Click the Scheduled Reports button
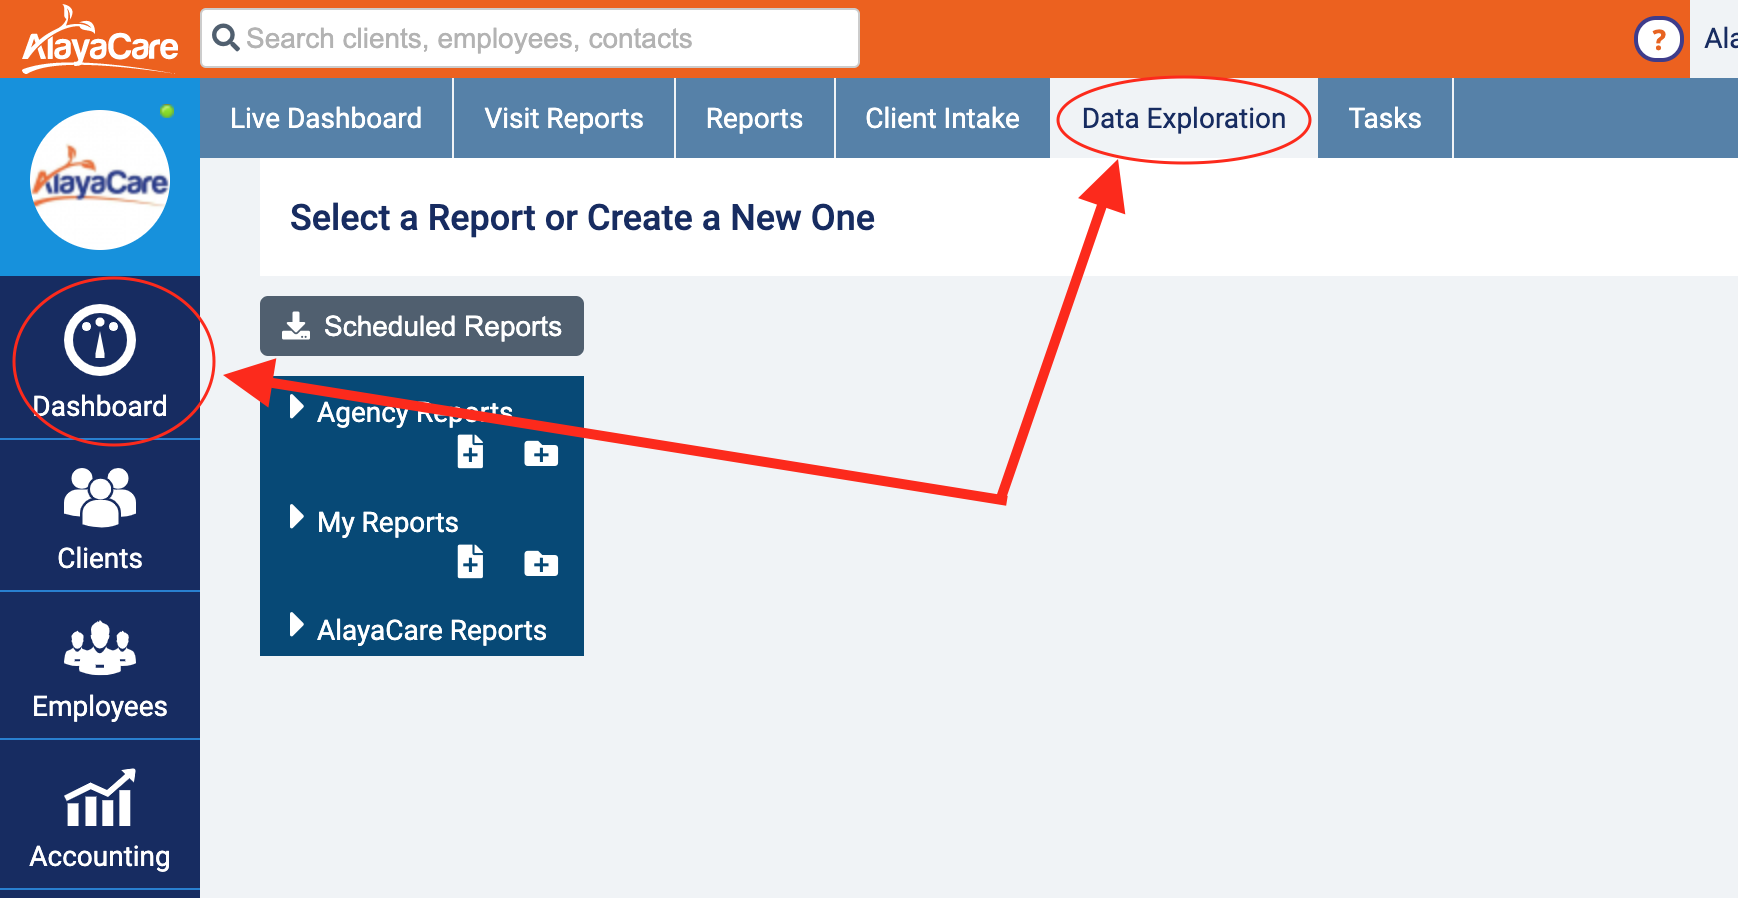The width and height of the screenshot is (1738, 898). 422,326
